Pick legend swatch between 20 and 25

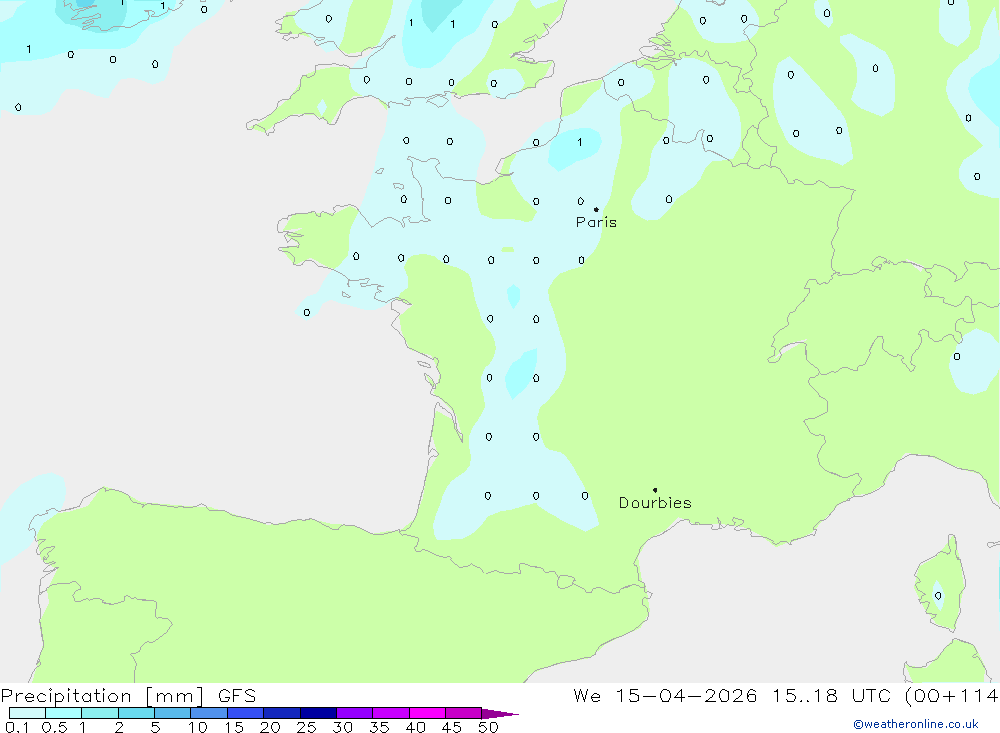pyautogui.click(x=282, y=713)
